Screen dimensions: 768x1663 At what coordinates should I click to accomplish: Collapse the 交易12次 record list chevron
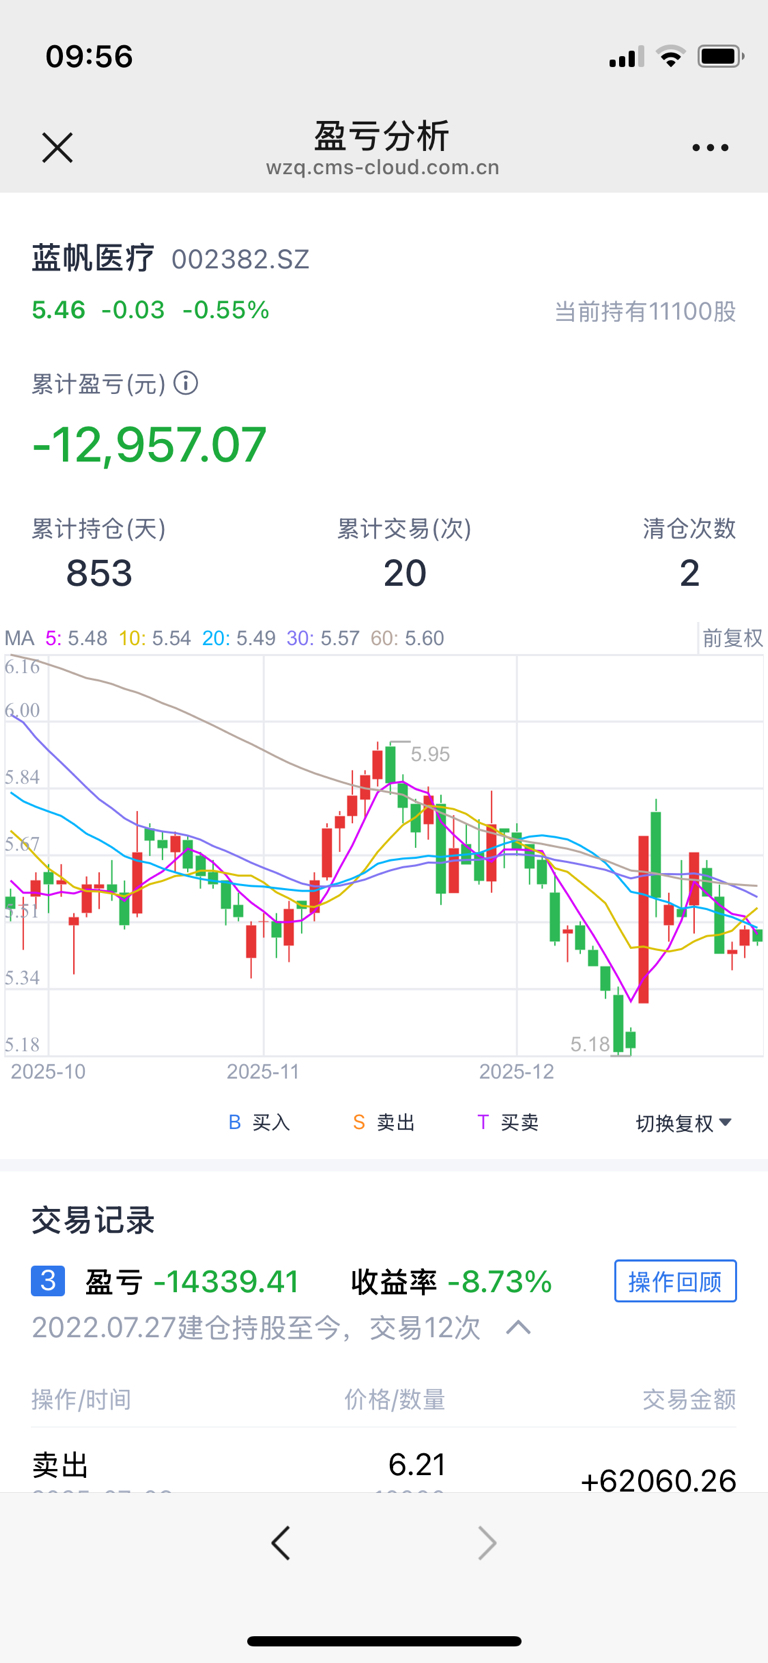coord(518,1327)
